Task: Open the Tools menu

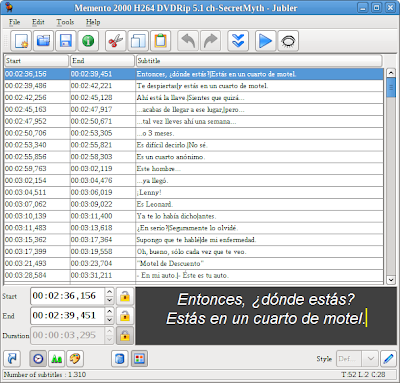Action: pos(65,22)
